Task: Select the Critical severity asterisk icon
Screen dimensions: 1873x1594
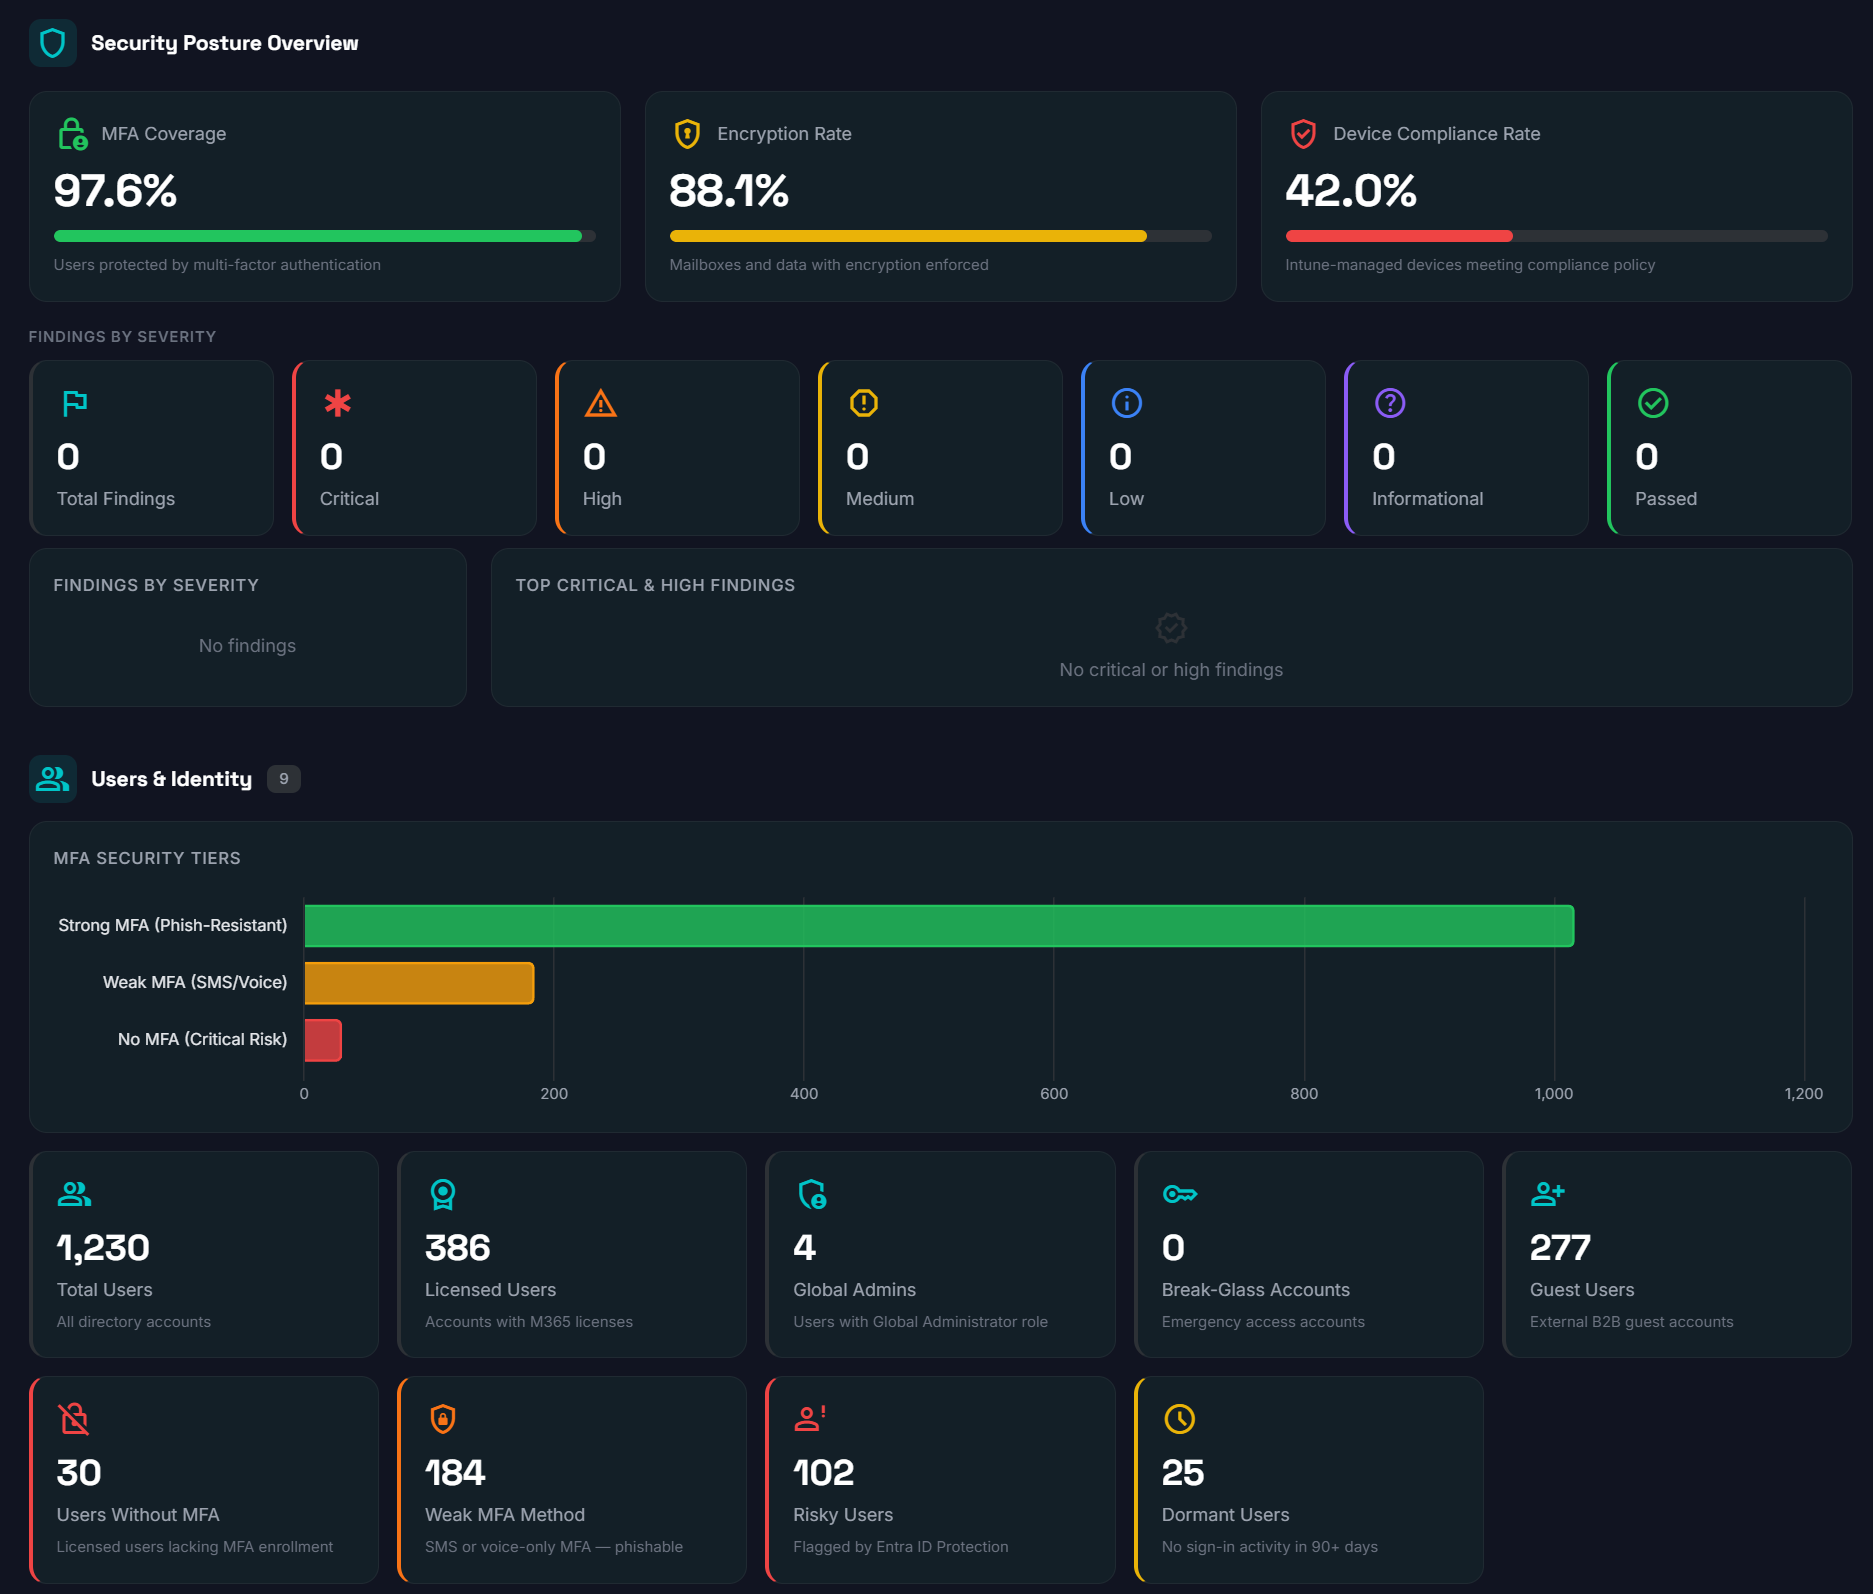Action: click(337, 404)
